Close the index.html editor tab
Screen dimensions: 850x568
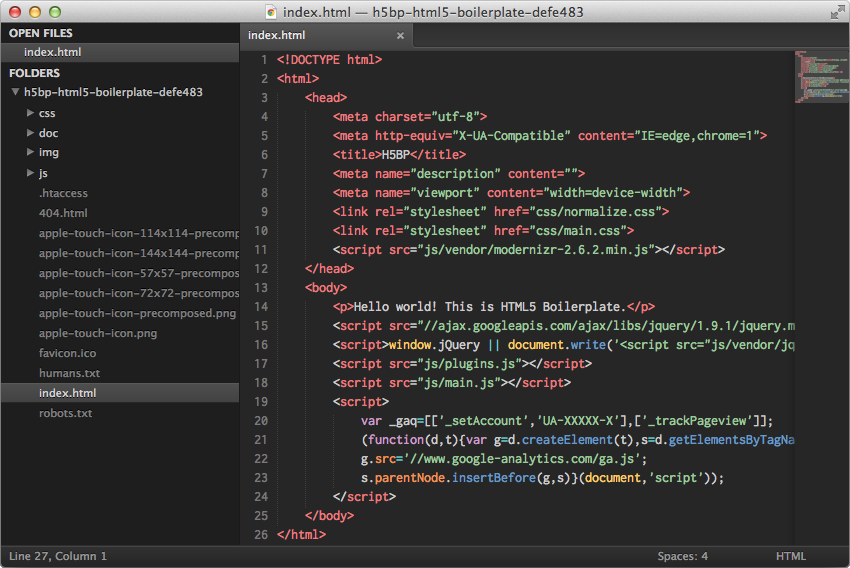point(400,35)
